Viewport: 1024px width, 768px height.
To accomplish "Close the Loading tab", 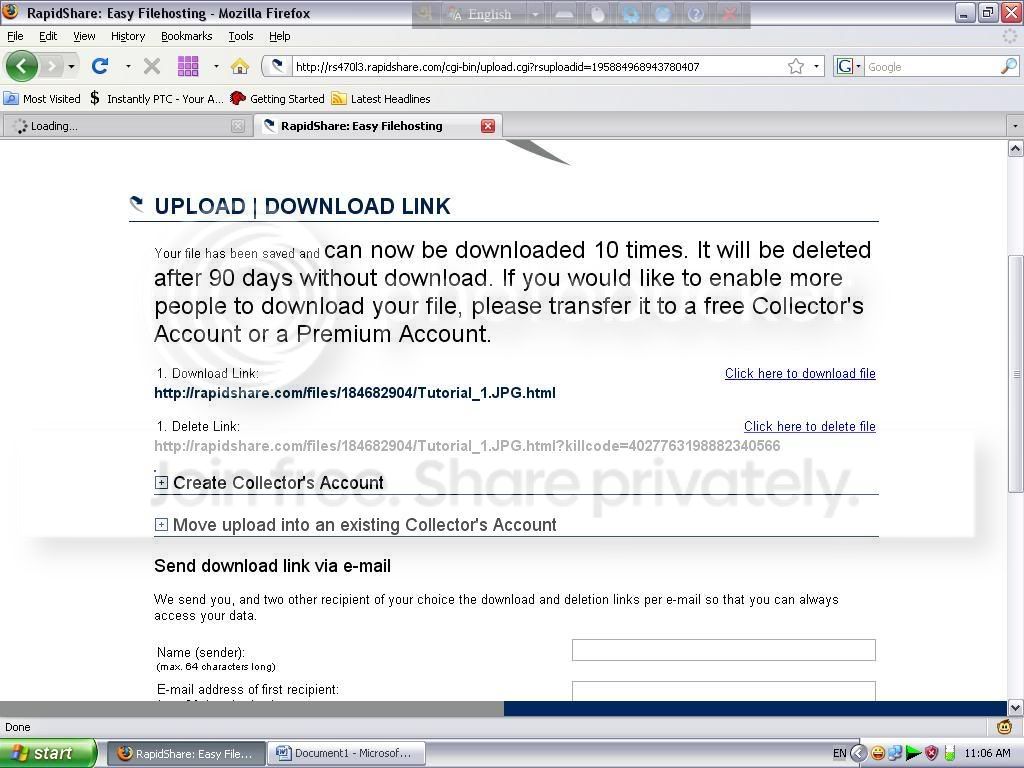I will click(238, 126).
